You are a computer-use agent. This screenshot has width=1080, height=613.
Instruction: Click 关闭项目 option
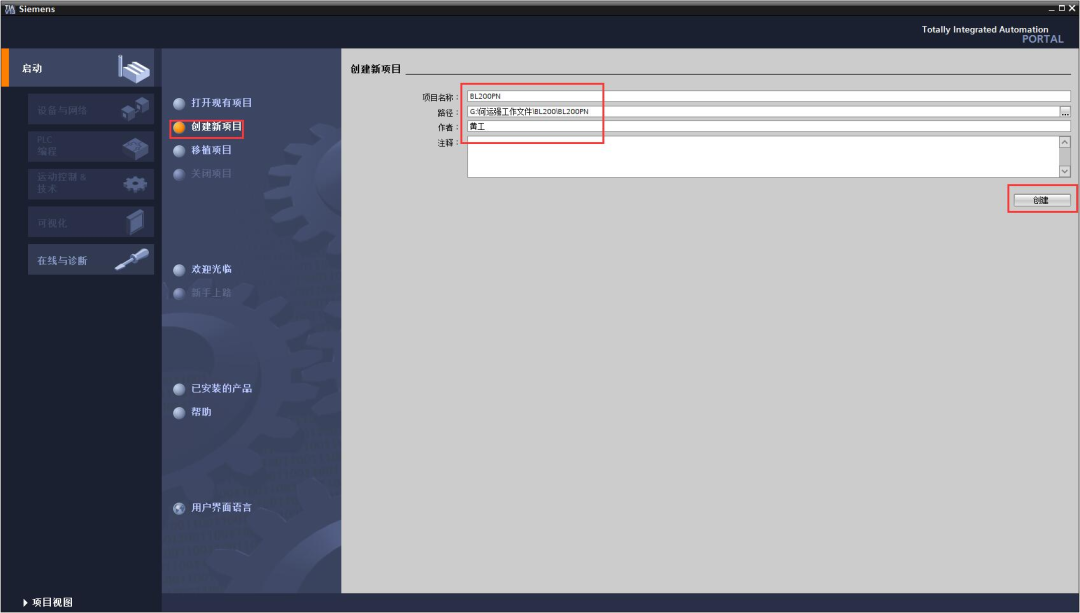click(x=211, y=174)
